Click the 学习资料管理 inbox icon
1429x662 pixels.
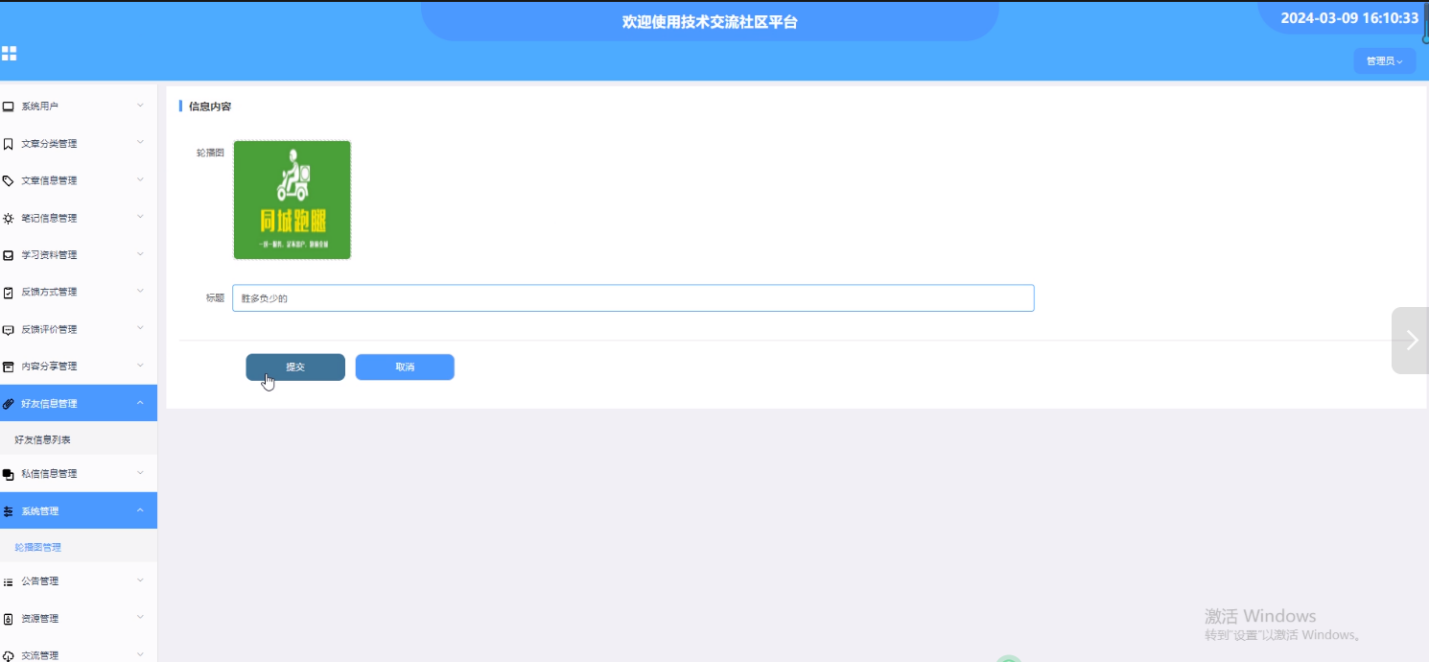click(8, 255)
